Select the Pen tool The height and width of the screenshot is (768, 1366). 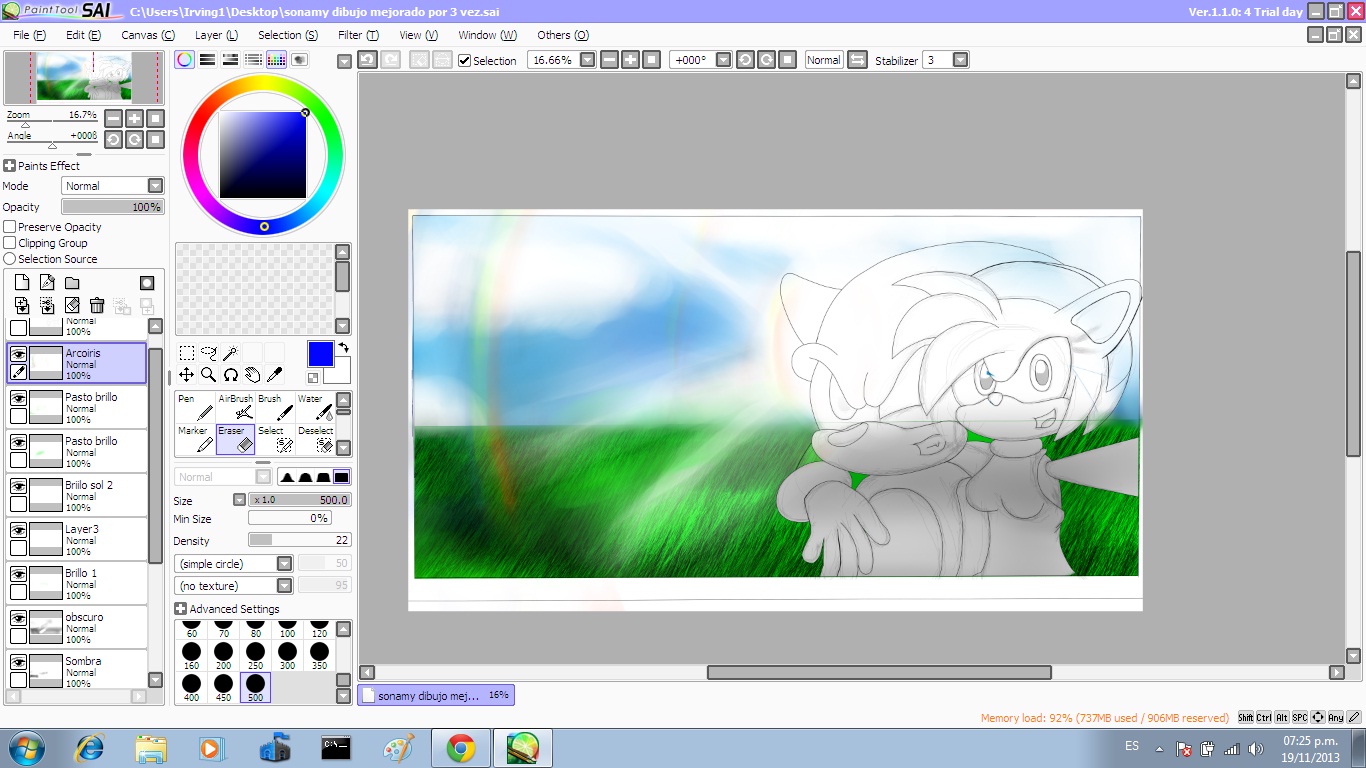coord(195,407)
